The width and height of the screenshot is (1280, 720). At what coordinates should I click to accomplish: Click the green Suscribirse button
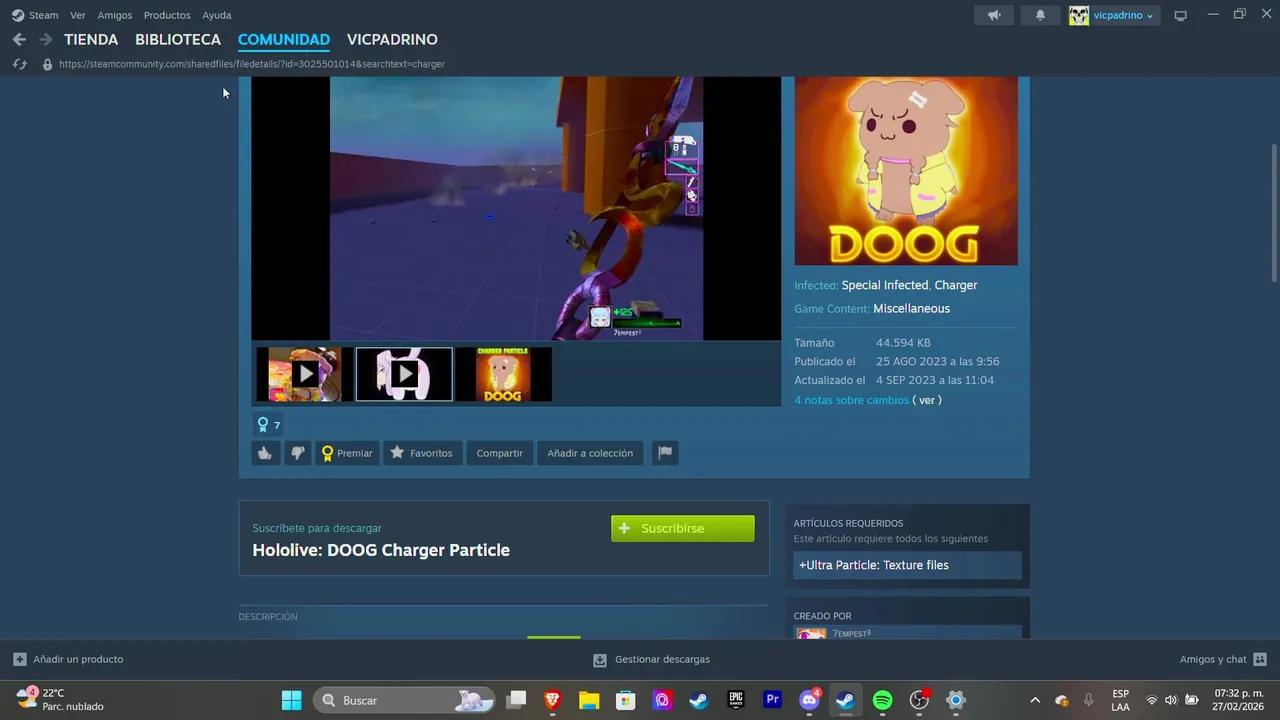pyautogui.click(x=683, y=528)
